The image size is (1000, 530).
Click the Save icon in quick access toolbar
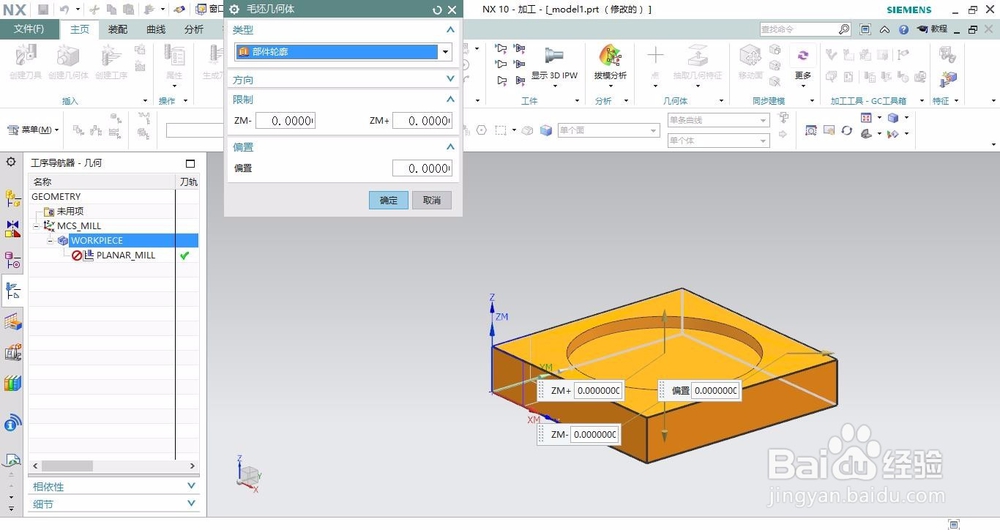point(43,10)
